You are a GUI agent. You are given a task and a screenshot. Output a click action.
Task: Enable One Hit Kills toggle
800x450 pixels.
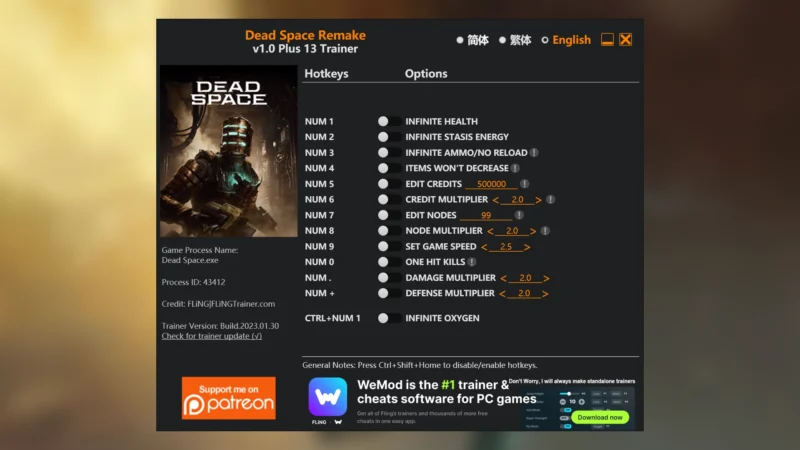pyautogui.click(x=389, y=262)
